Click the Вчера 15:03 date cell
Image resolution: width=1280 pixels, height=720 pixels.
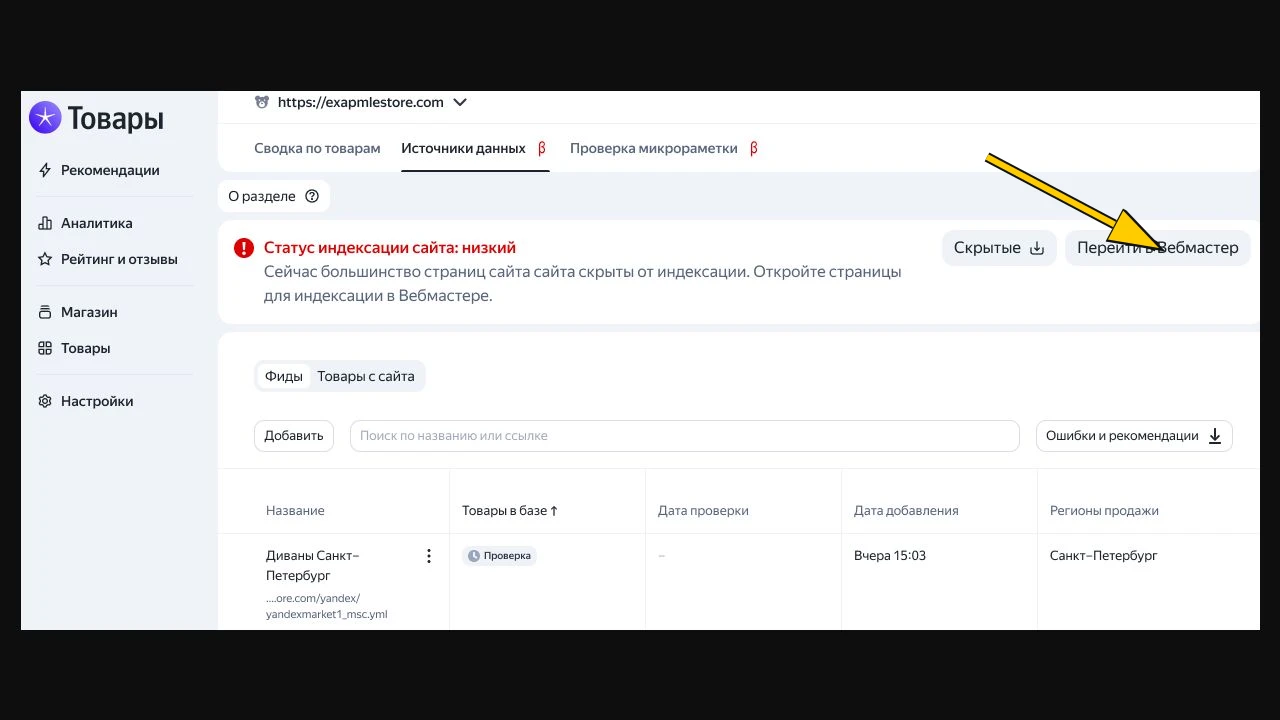tap(890, 556)
